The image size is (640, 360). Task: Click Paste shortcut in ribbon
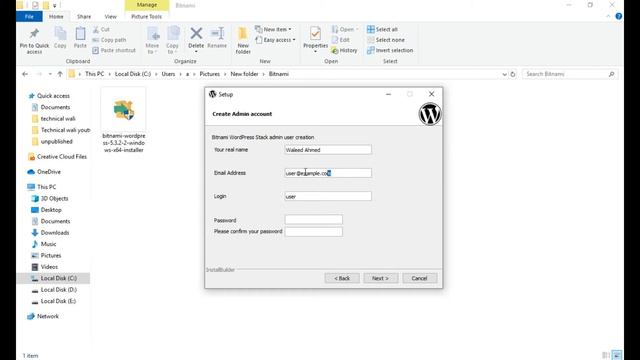pos(114,50)
